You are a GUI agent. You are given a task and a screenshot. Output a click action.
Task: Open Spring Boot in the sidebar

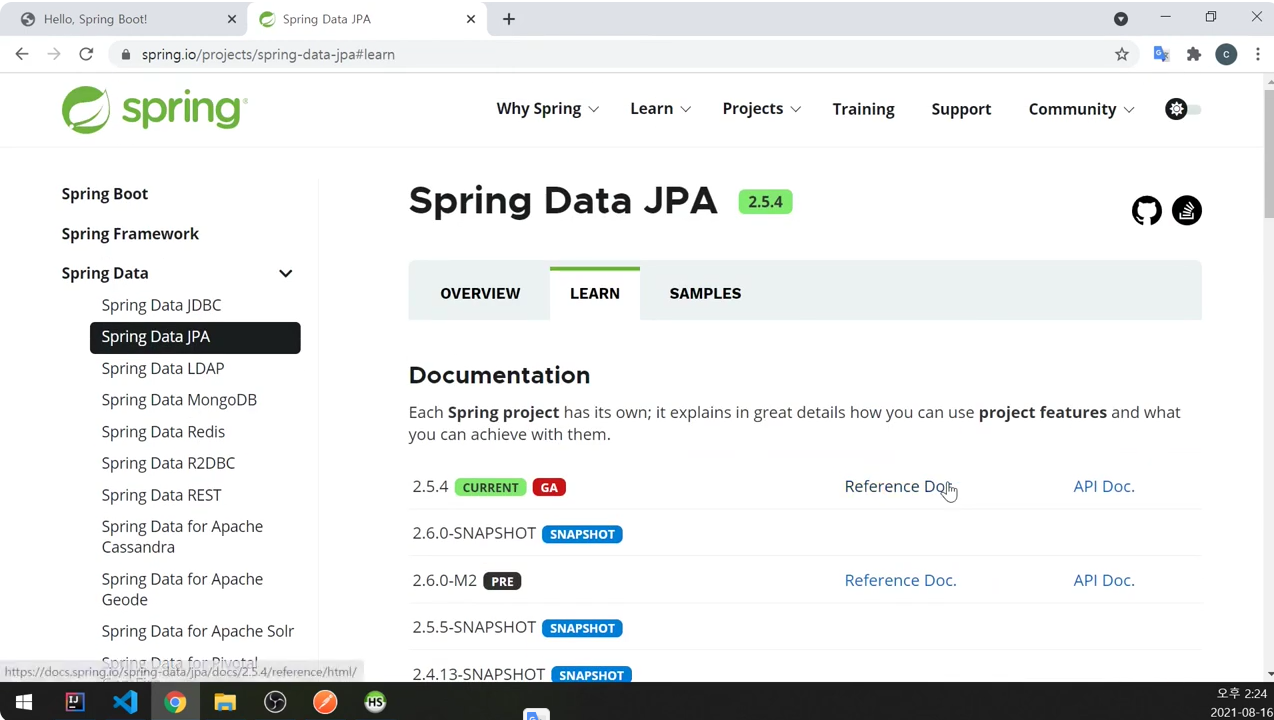click(104, 194)
